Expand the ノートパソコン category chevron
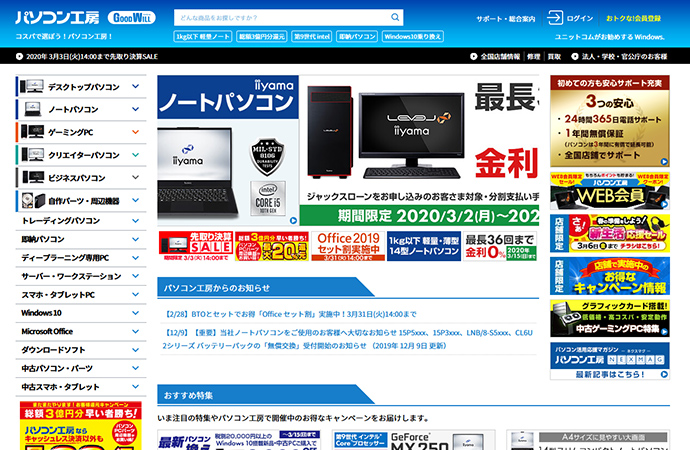690x450 pixels. 136,109
